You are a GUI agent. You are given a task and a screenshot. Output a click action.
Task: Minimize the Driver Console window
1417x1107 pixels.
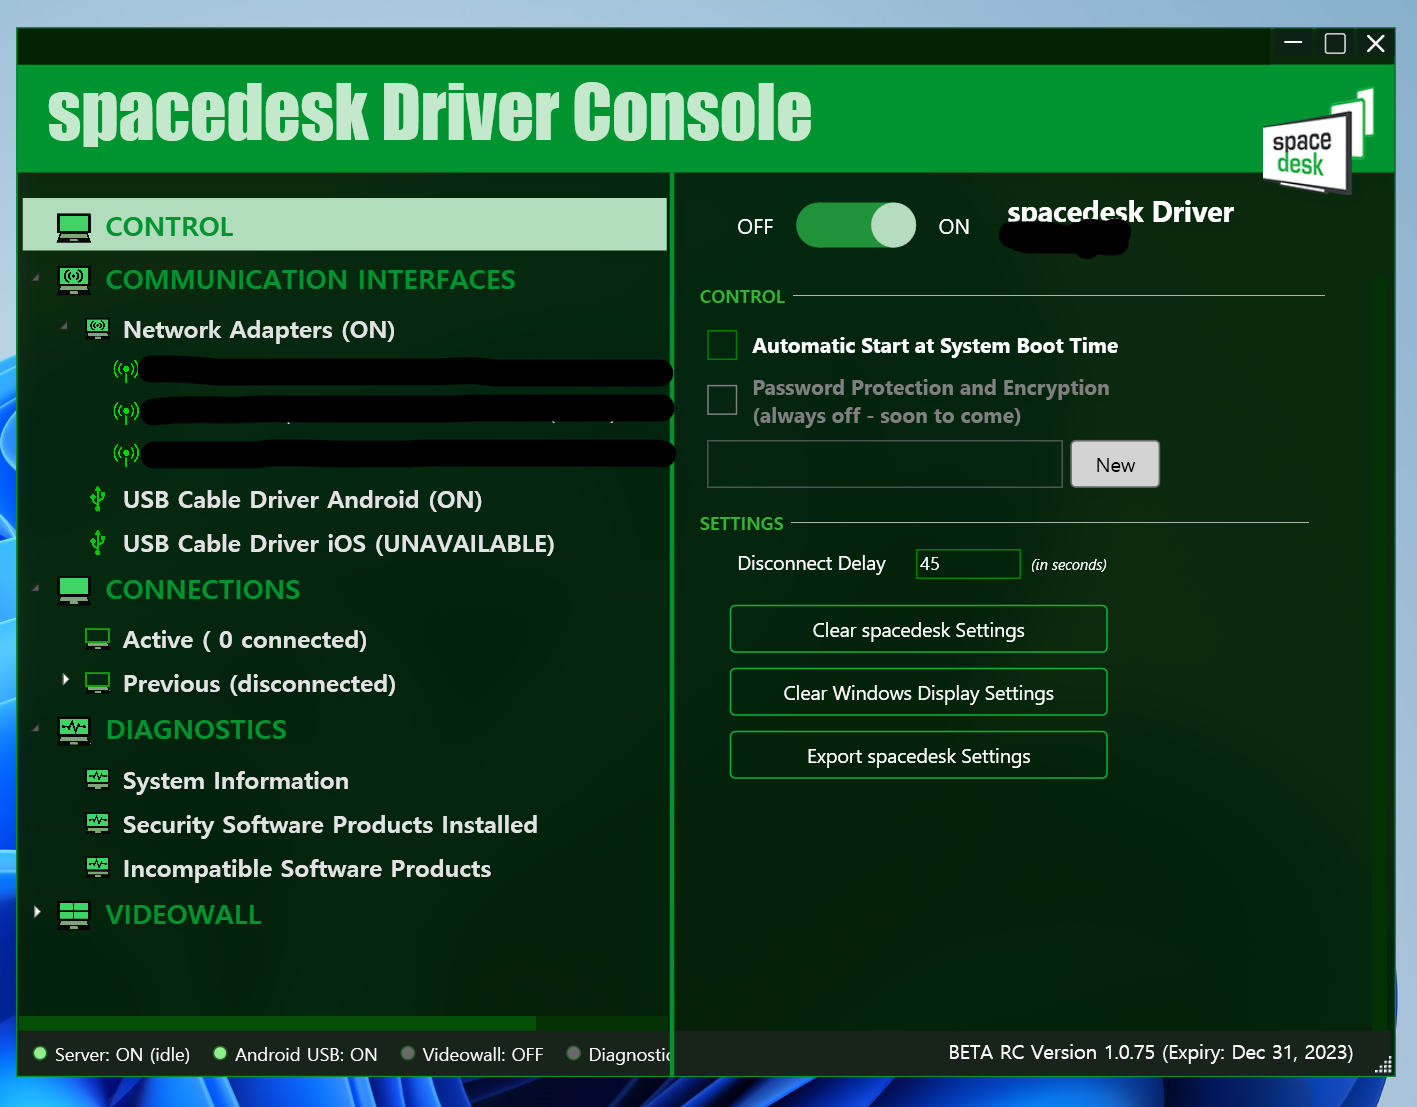[1293, 43]
